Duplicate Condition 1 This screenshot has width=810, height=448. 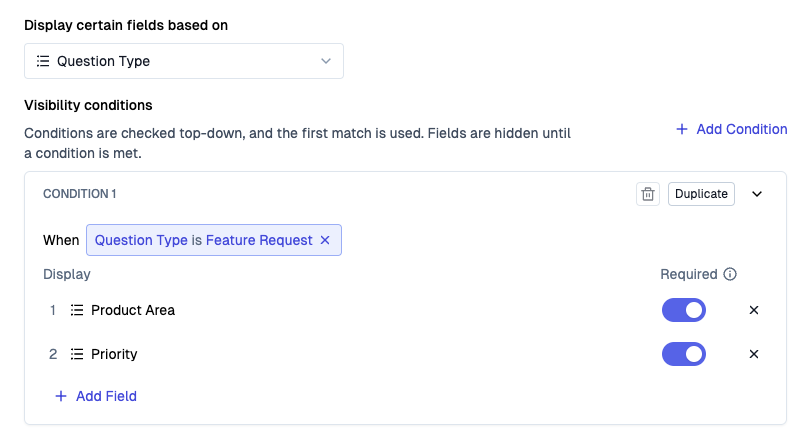tap(701, 194)
